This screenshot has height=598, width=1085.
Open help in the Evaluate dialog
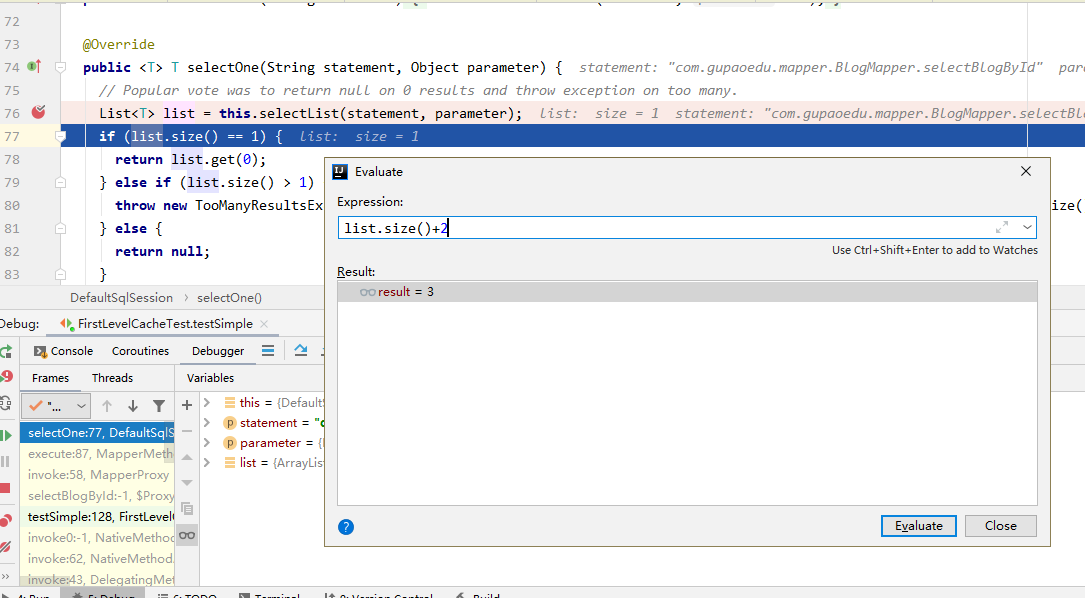pyautogui.click(x=346, y=527)
